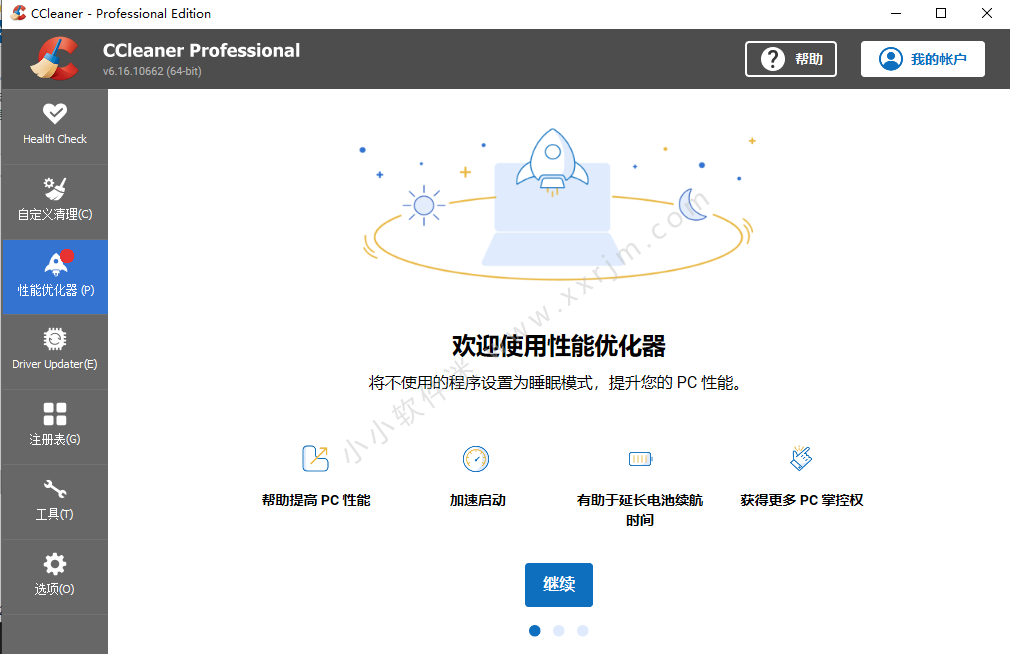Go to the second onboarding page dot
1010x654 pixels.
[x=558, y=631]
